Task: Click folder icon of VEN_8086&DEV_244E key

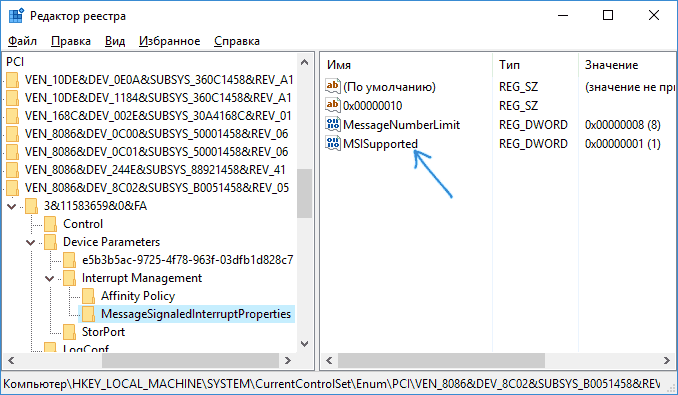Action: click(12, 170)
